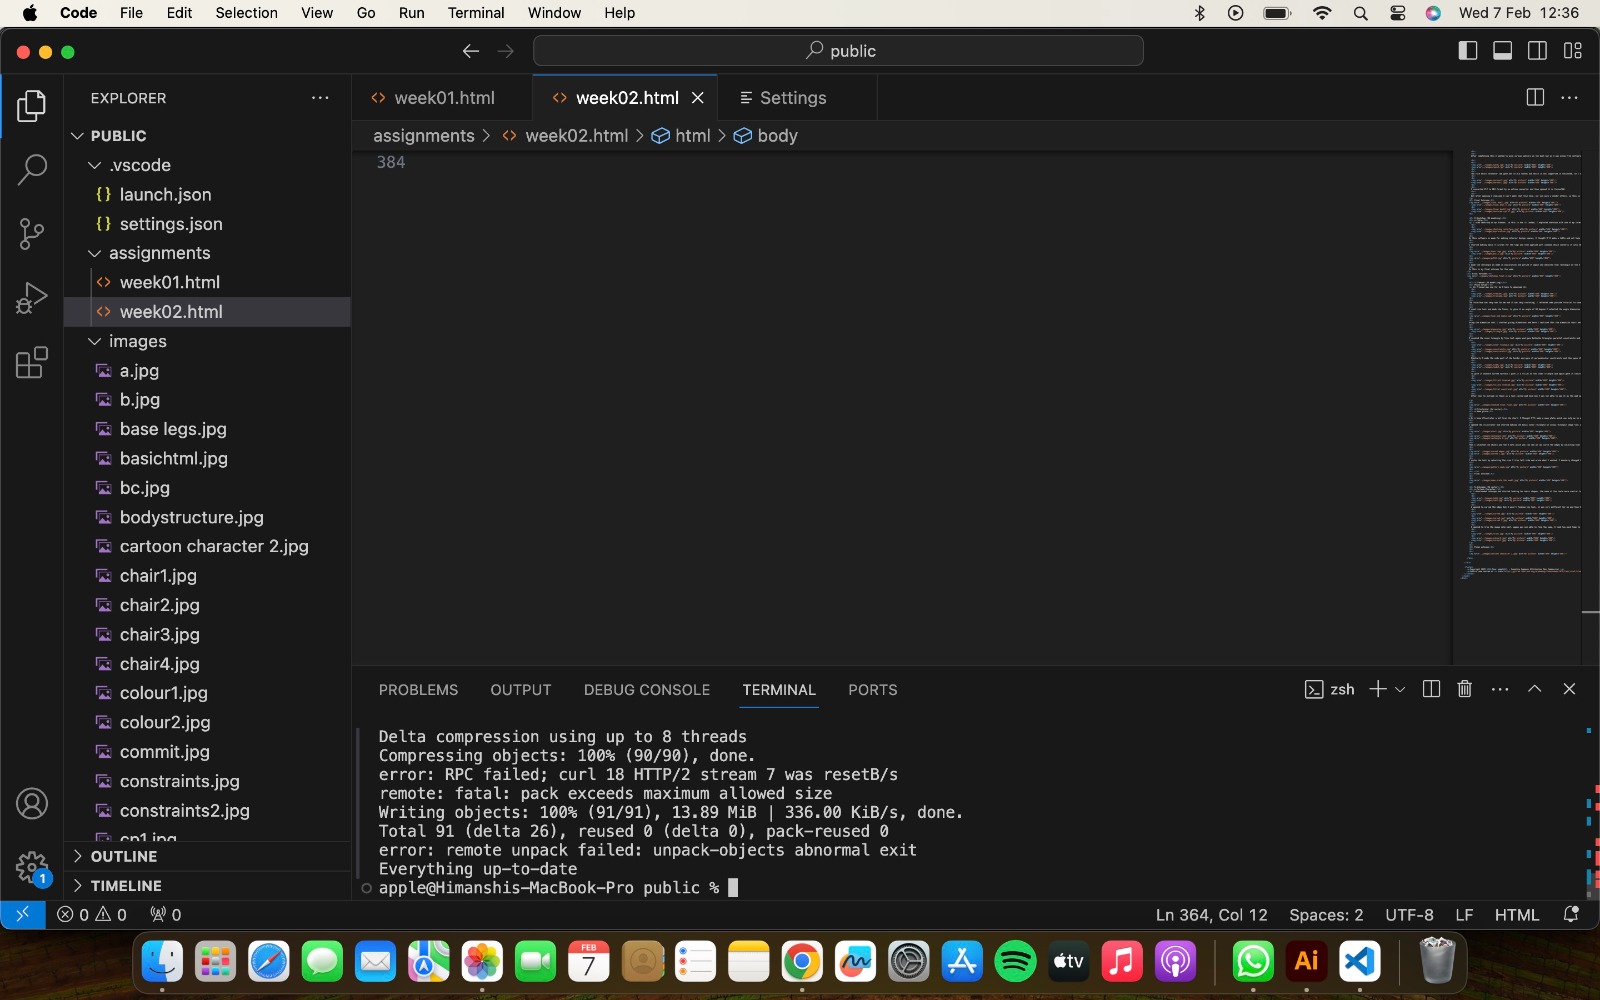Viewport: 1600px width, 1000px height.
Task: Split the terminal pane
Action: (x=1431, y=689)
